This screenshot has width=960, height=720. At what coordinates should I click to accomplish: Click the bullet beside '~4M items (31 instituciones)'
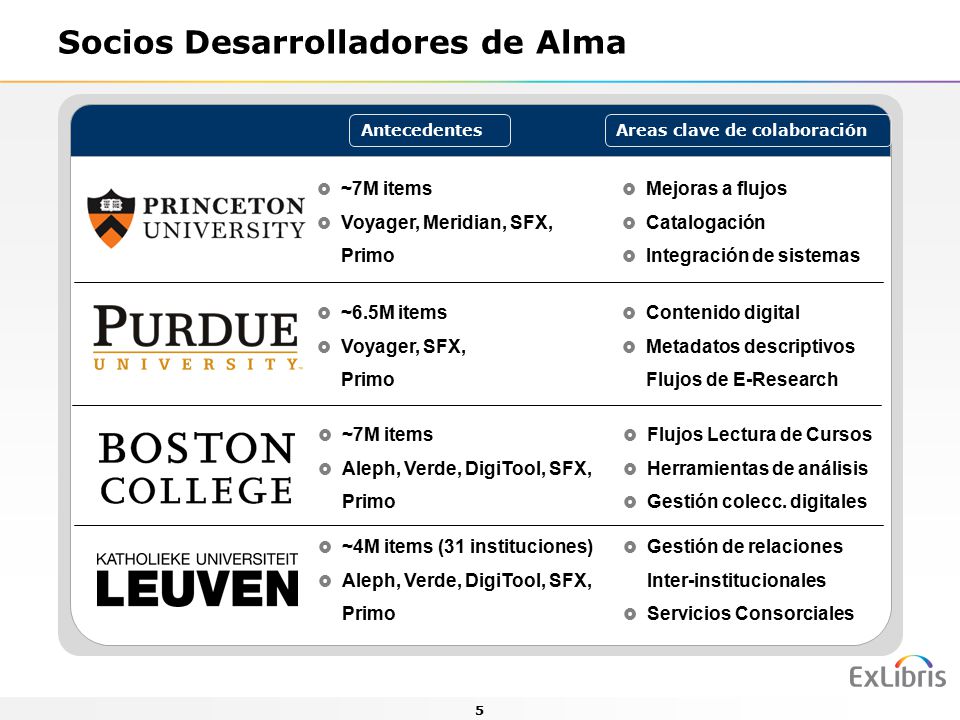point(325,547)
